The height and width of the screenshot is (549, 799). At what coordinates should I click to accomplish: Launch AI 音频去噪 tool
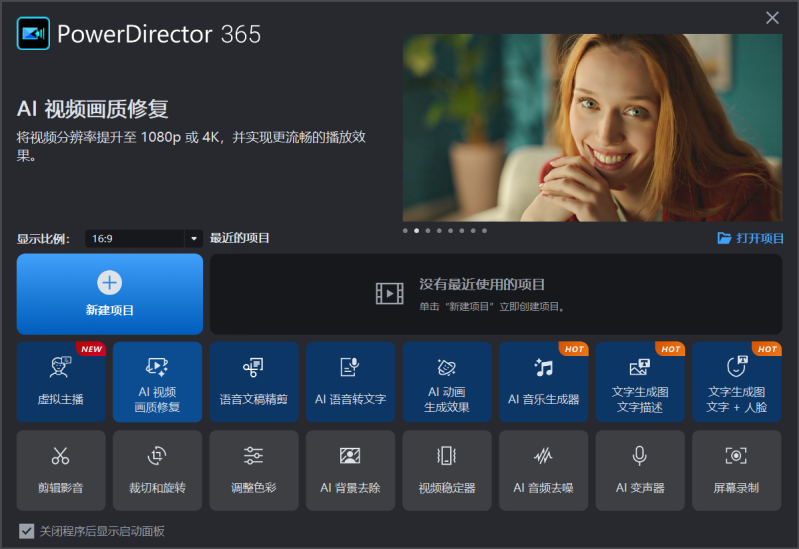point(544,470)
